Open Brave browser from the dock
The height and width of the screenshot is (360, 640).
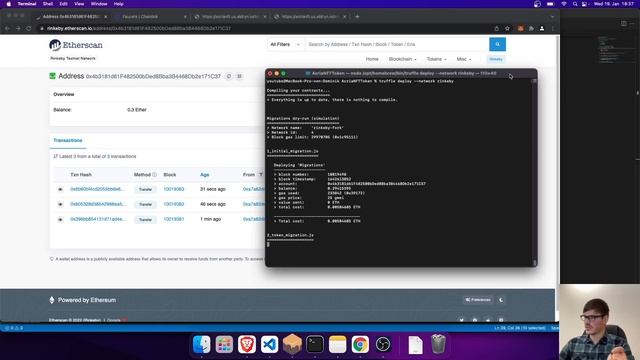(247, 344)
